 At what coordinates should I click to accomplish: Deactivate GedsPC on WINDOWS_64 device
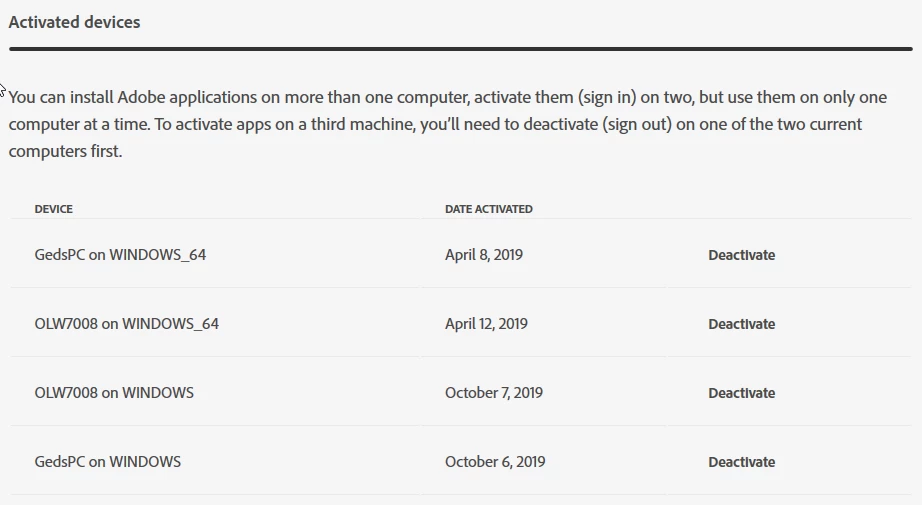[x=741, y=255]
